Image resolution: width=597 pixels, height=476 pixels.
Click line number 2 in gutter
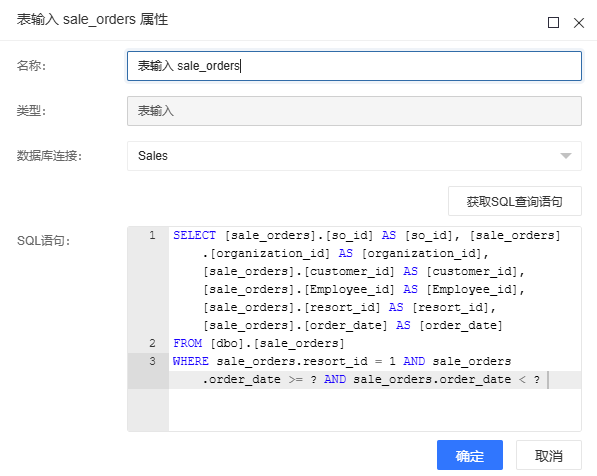click(x=152, y=343)
